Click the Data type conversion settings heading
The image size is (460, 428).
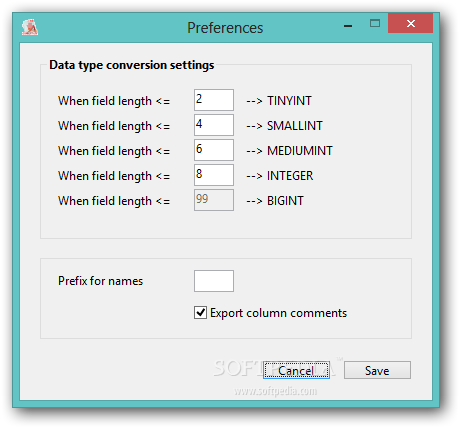(132, 65)
